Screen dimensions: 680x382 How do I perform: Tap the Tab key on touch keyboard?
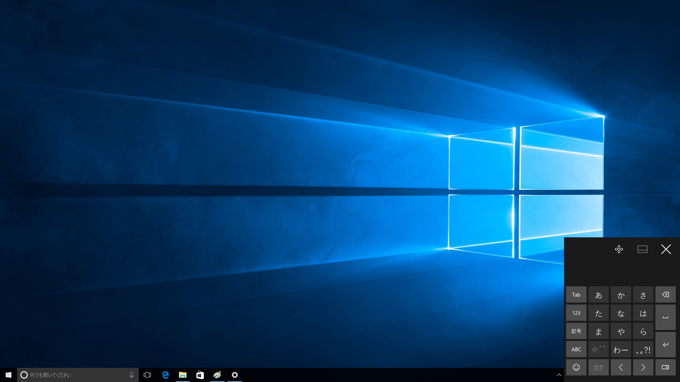576,295
